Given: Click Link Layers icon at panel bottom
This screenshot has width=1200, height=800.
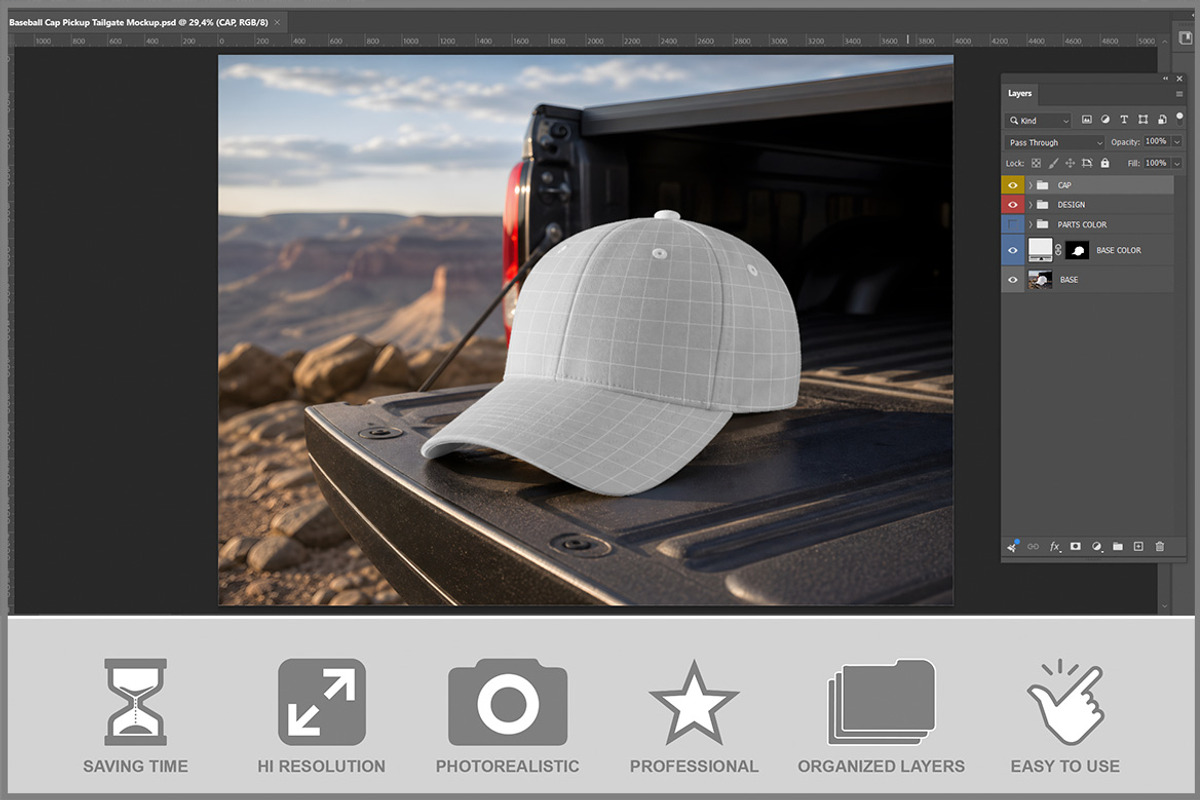Looking at the screenshot, I should pyautogui.click(x=1033, y=547).
